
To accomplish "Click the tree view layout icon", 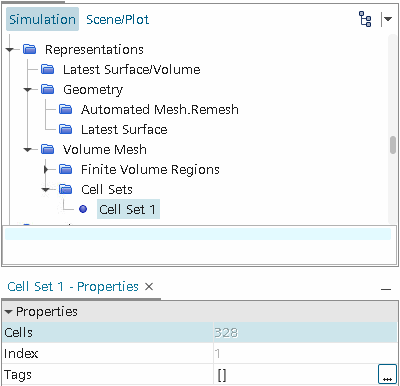I will (365, 19).
